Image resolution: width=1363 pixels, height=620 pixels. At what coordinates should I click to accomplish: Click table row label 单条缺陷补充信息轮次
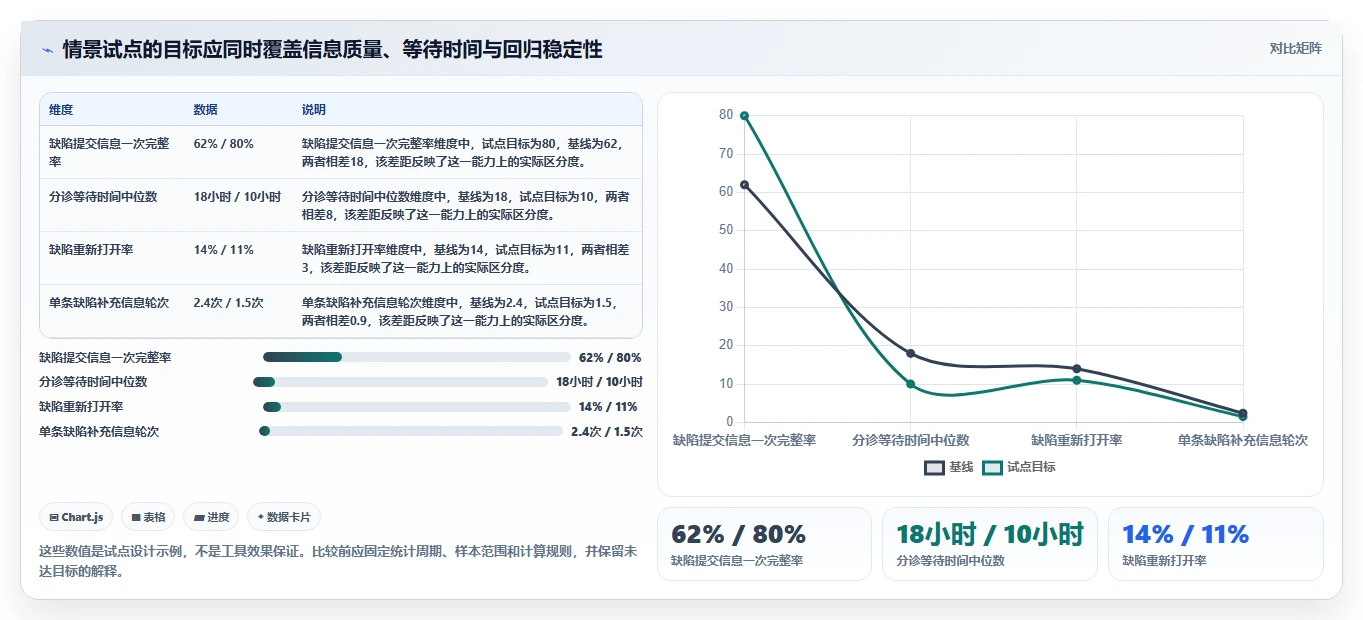[x=109, y=303]
